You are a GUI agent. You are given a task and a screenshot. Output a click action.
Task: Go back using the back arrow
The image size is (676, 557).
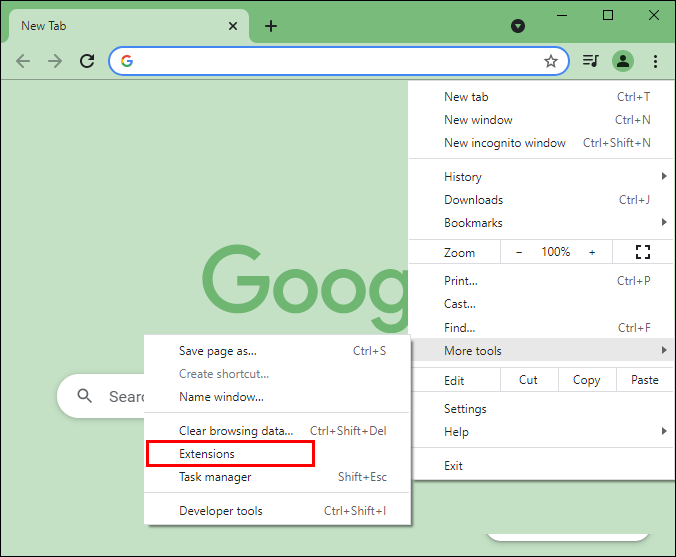[x=23, y=61]
